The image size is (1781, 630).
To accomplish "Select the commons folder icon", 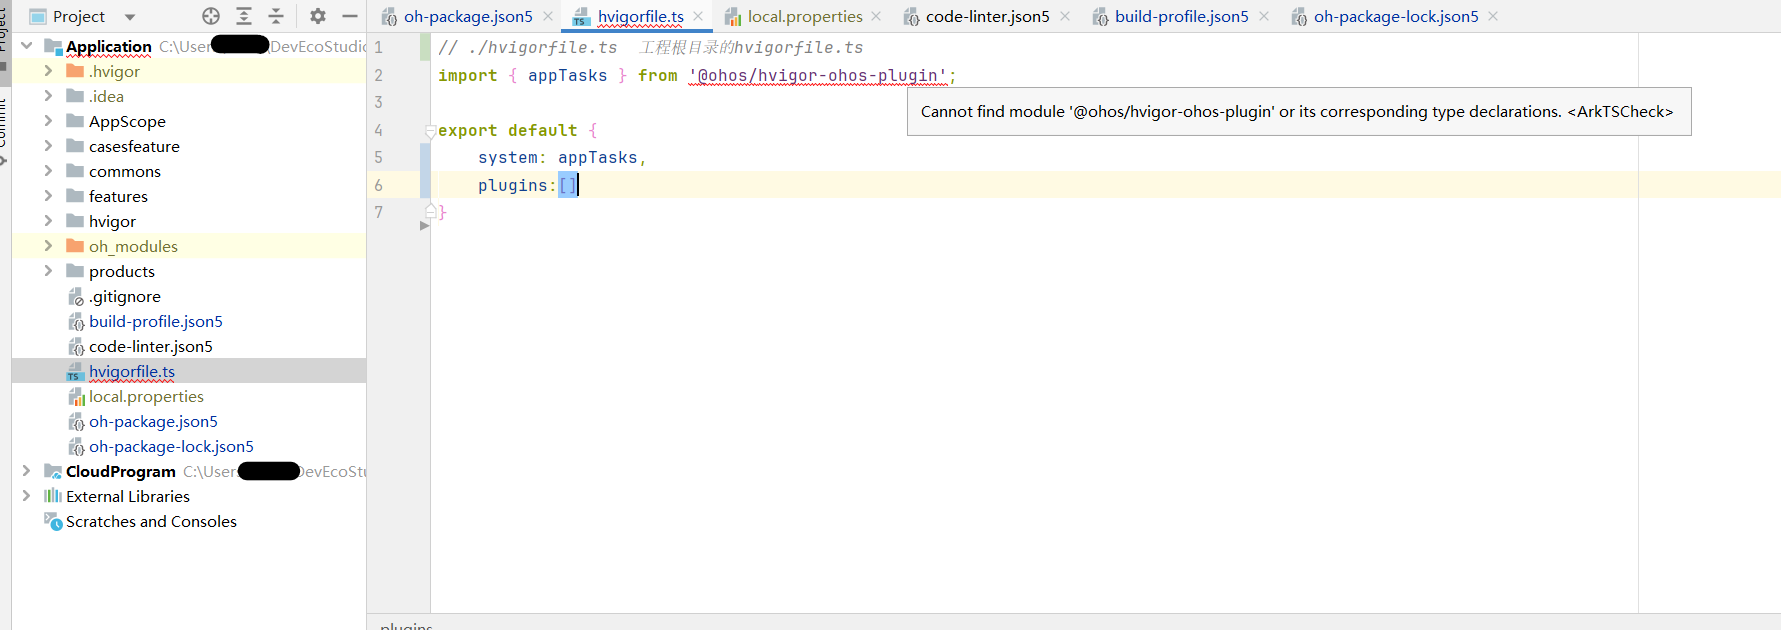I will [75, 171].
